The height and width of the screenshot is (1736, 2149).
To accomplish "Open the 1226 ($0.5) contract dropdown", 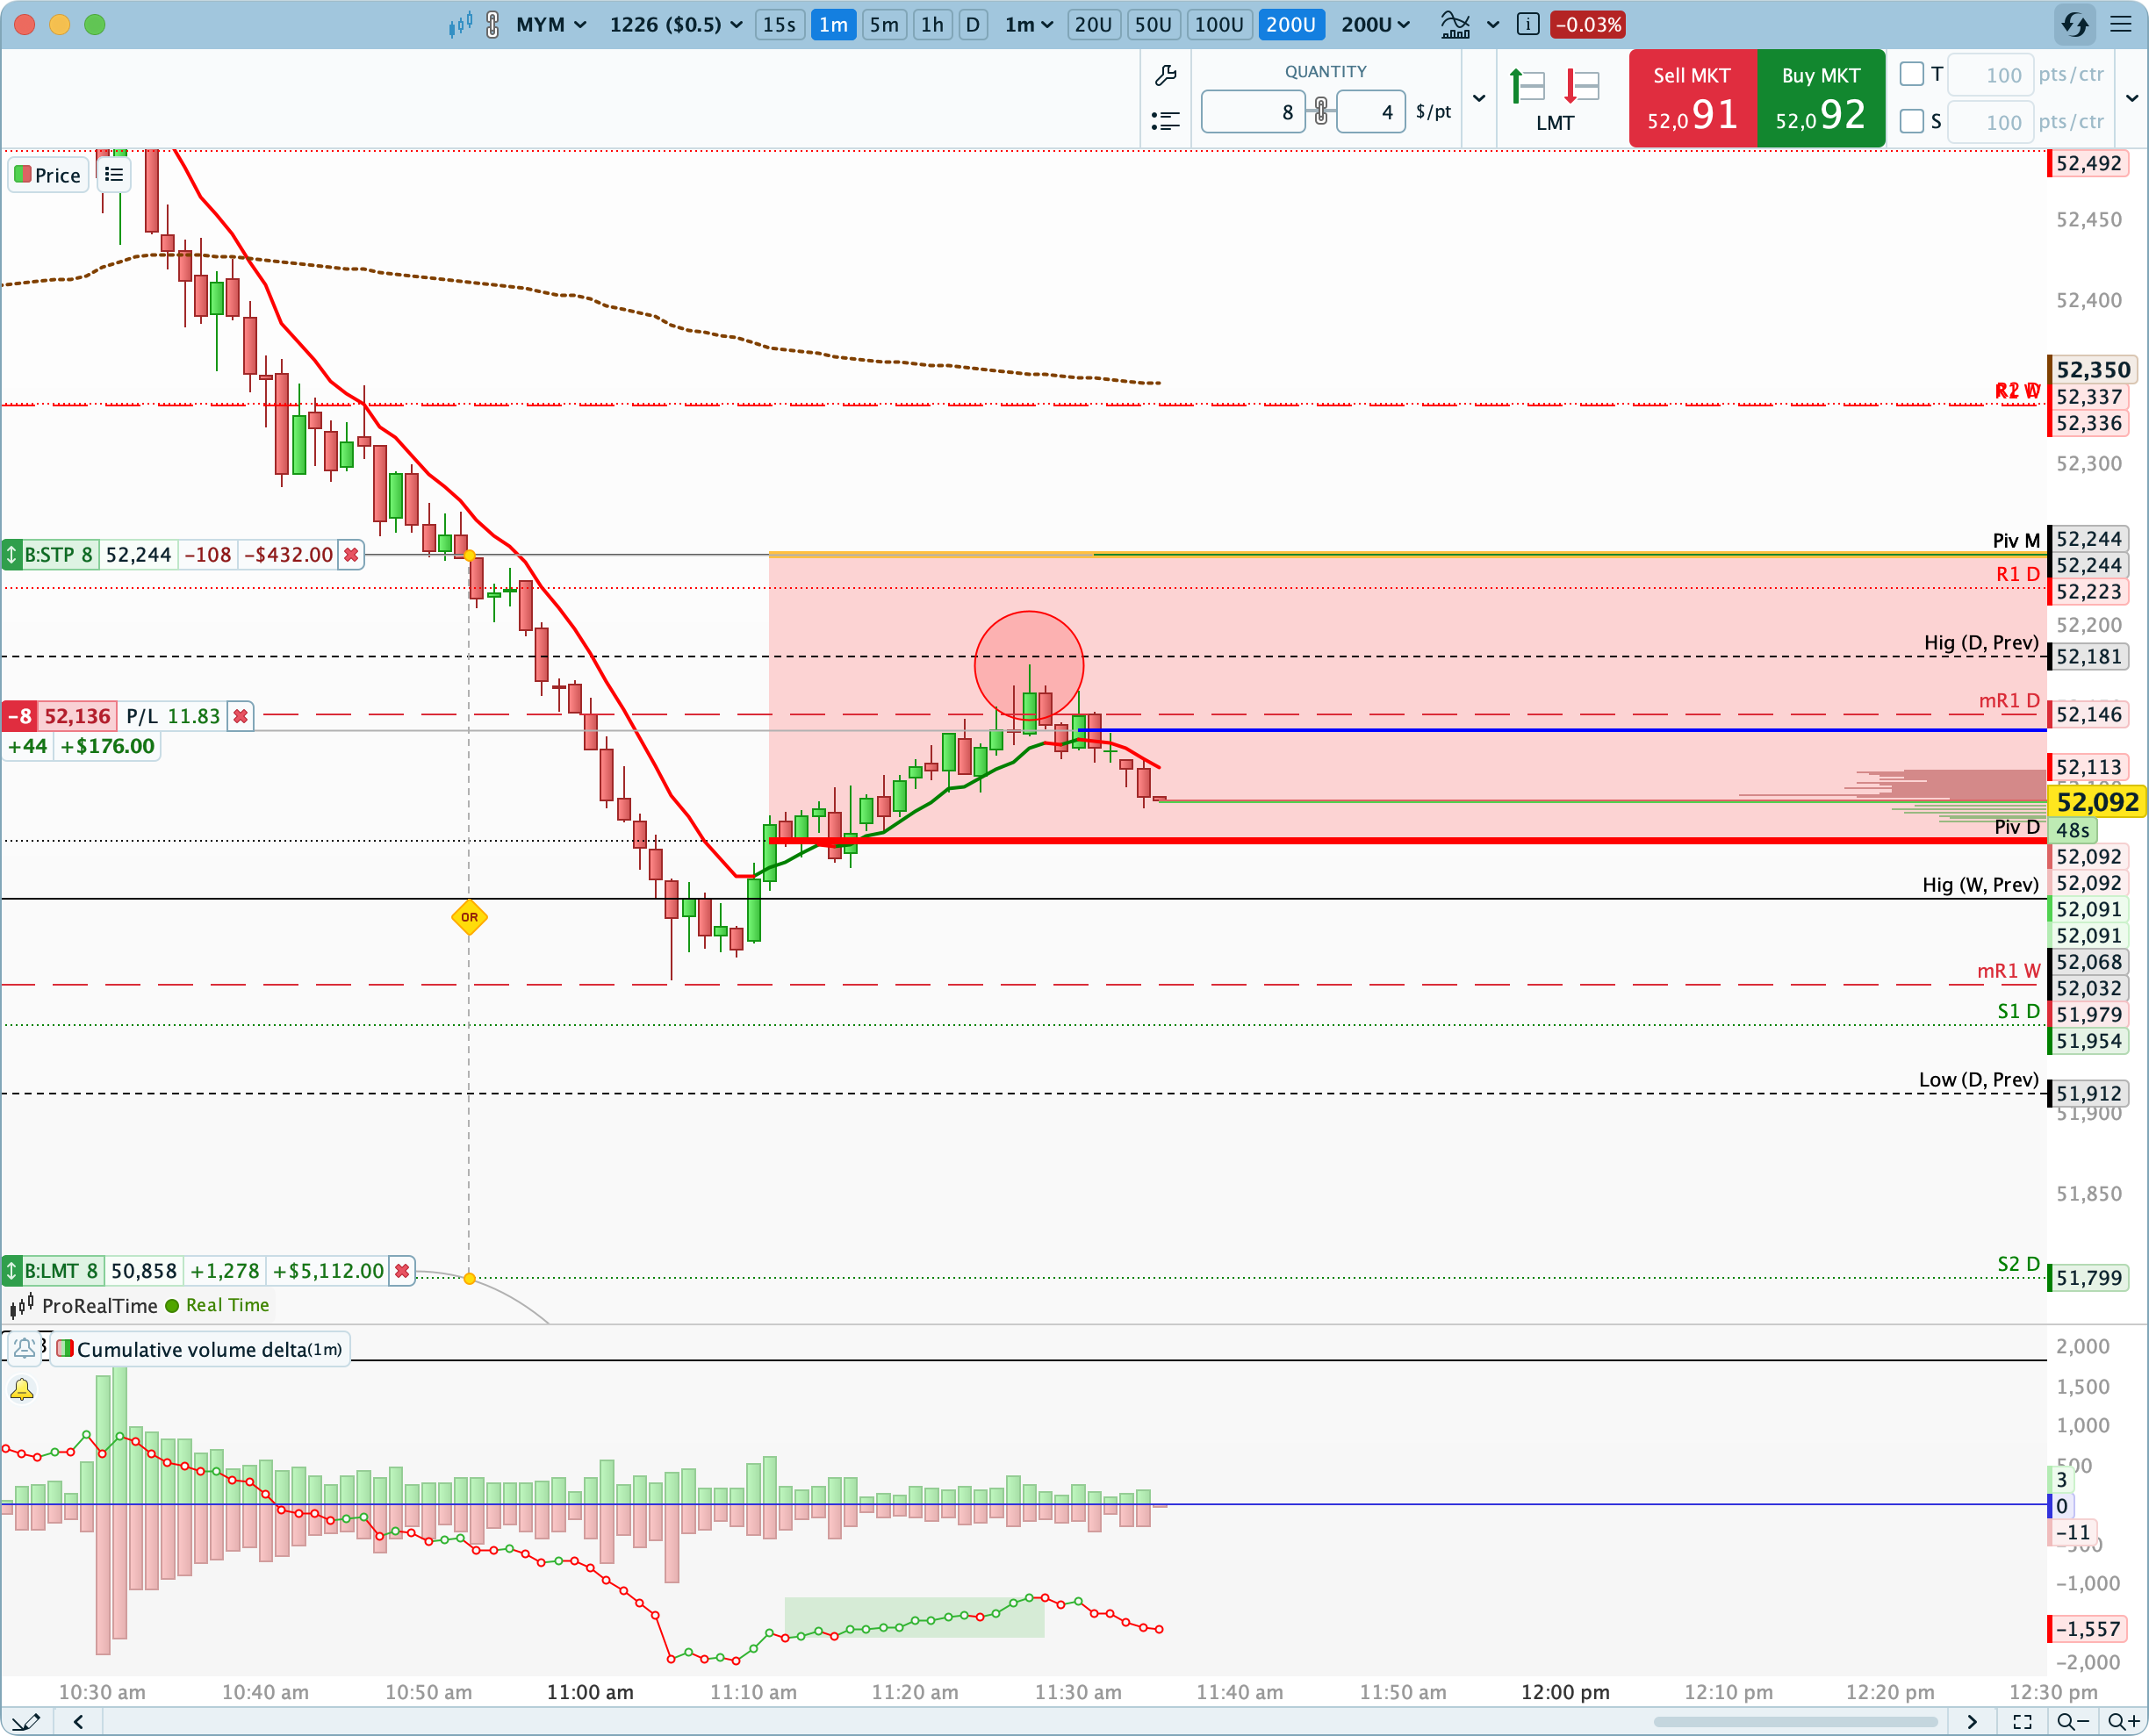I will pyautogui.click(x=676, y=25).
